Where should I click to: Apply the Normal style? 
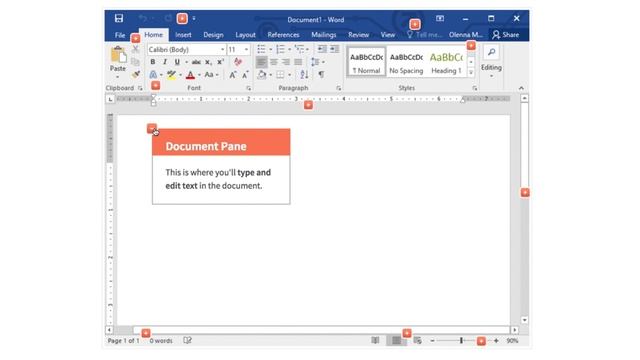coord(367,62)
